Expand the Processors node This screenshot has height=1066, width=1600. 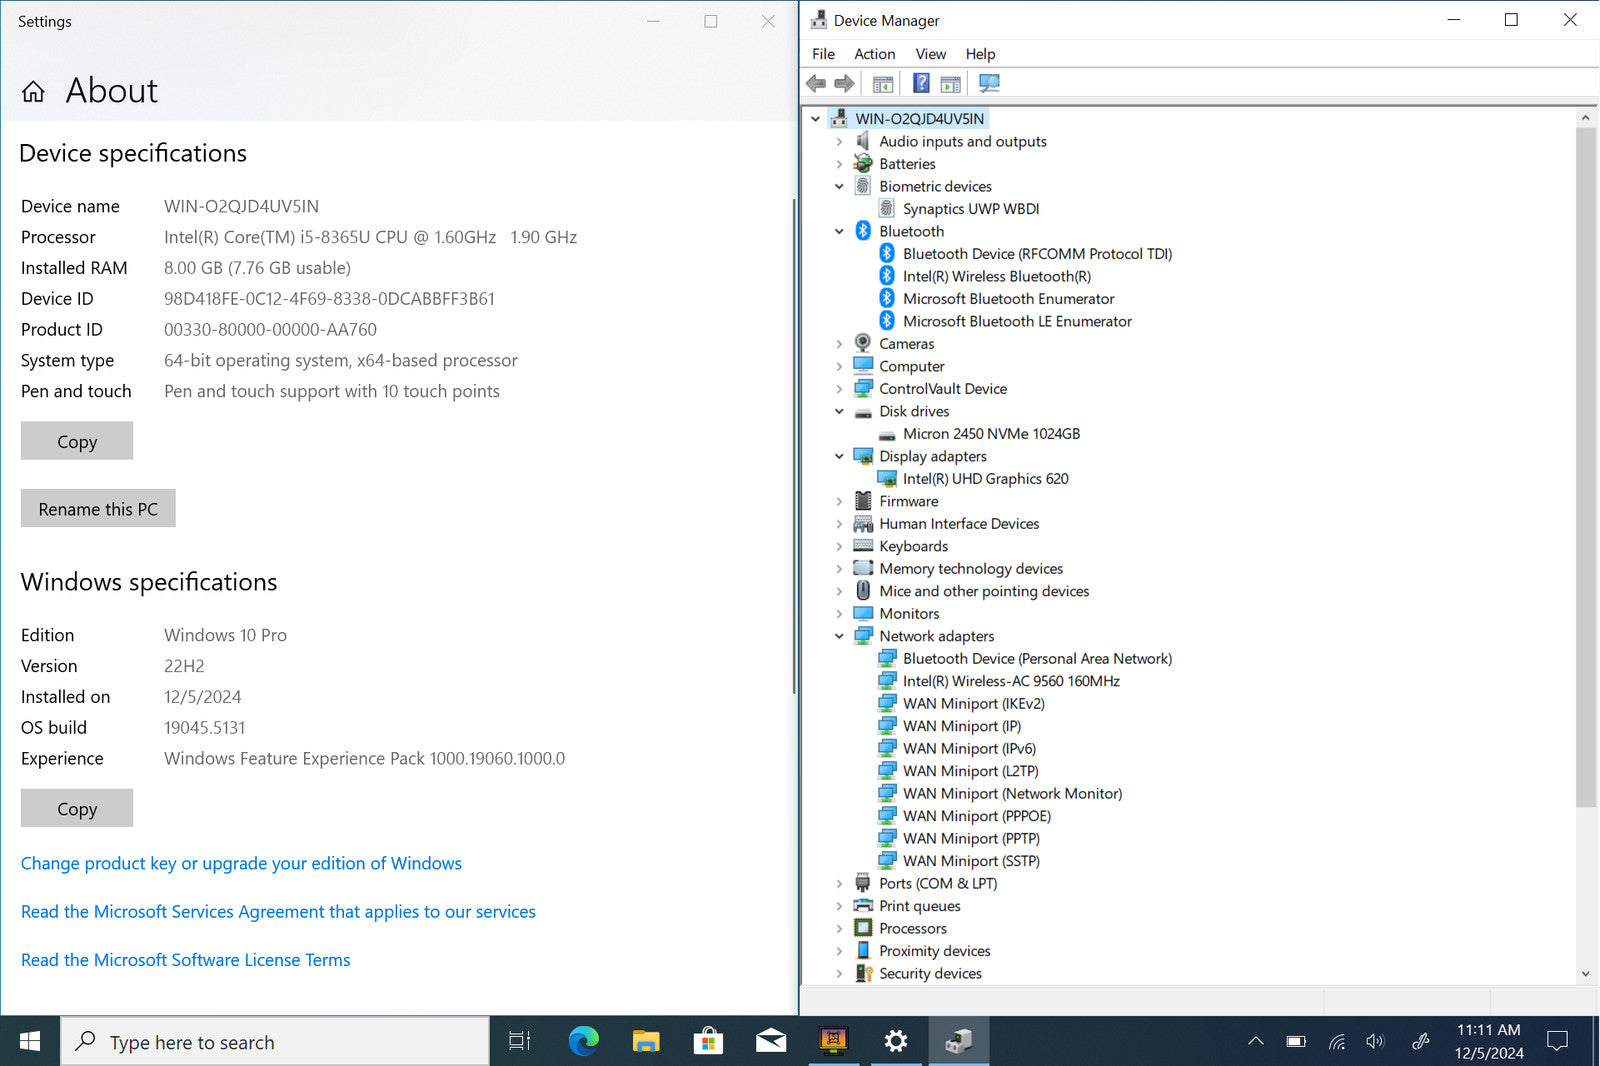pyautogui.click(x=839, y=929)
